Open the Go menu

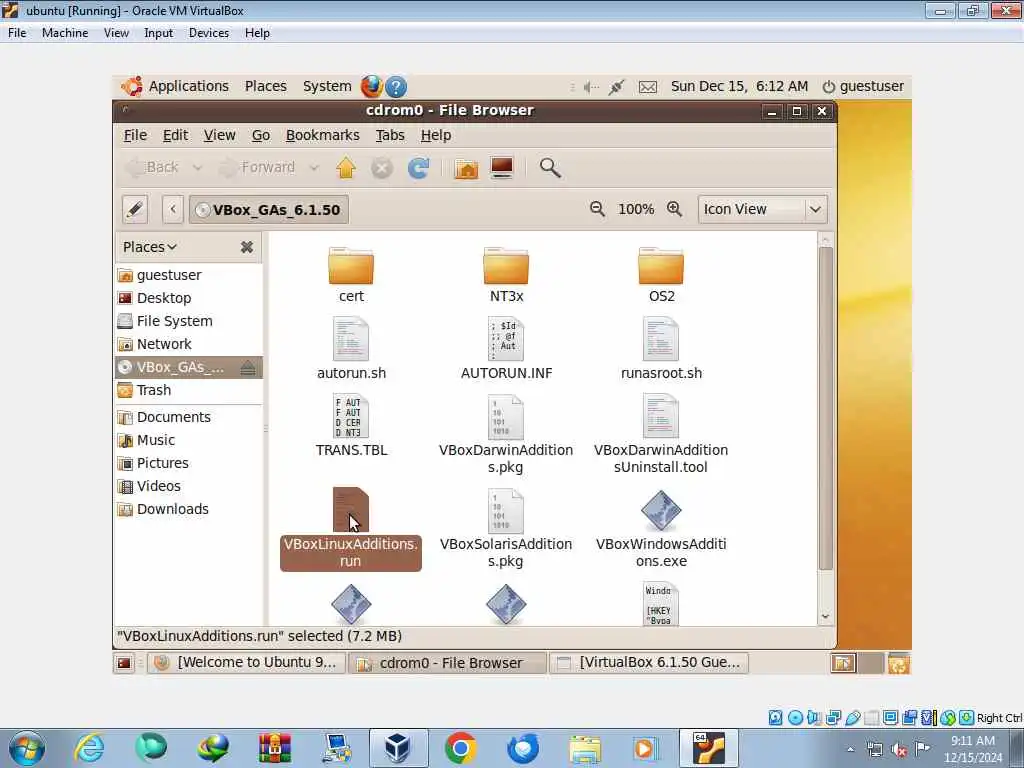pyautogui.click(x=261, y=135)
